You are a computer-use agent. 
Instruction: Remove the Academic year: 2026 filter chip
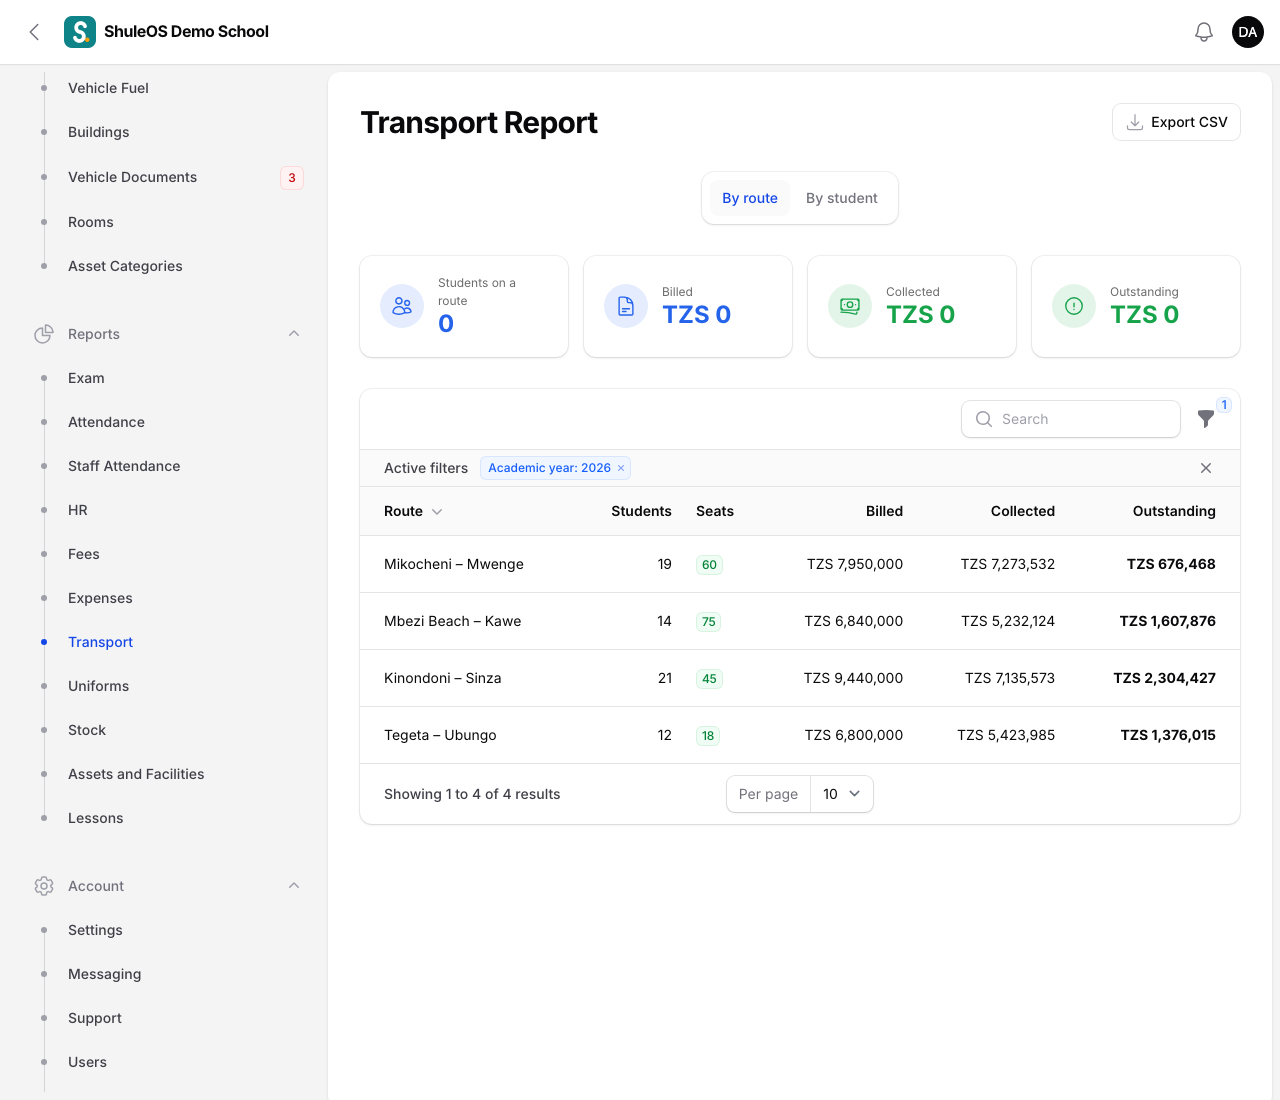[x=621, y=468]
